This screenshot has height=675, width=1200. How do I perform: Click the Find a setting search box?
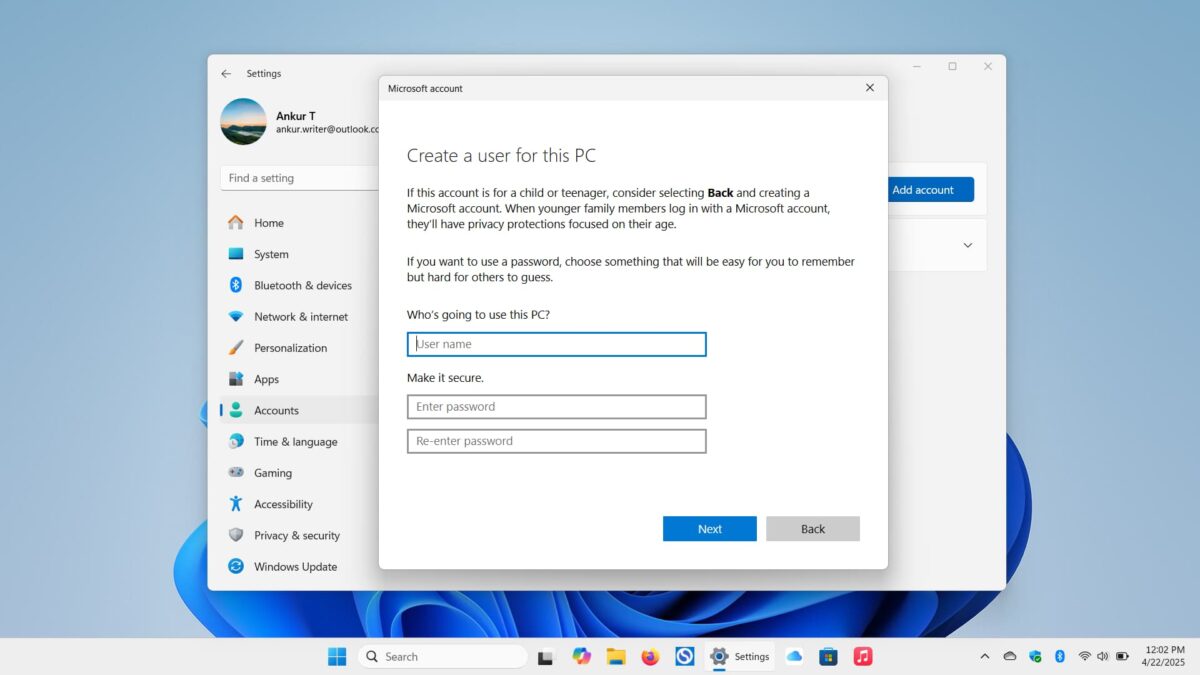click(299, 178)
